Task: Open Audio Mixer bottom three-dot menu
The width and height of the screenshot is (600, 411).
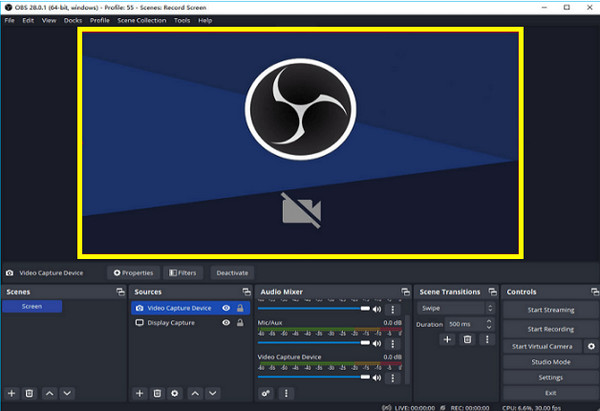Action: coord(286,393)
